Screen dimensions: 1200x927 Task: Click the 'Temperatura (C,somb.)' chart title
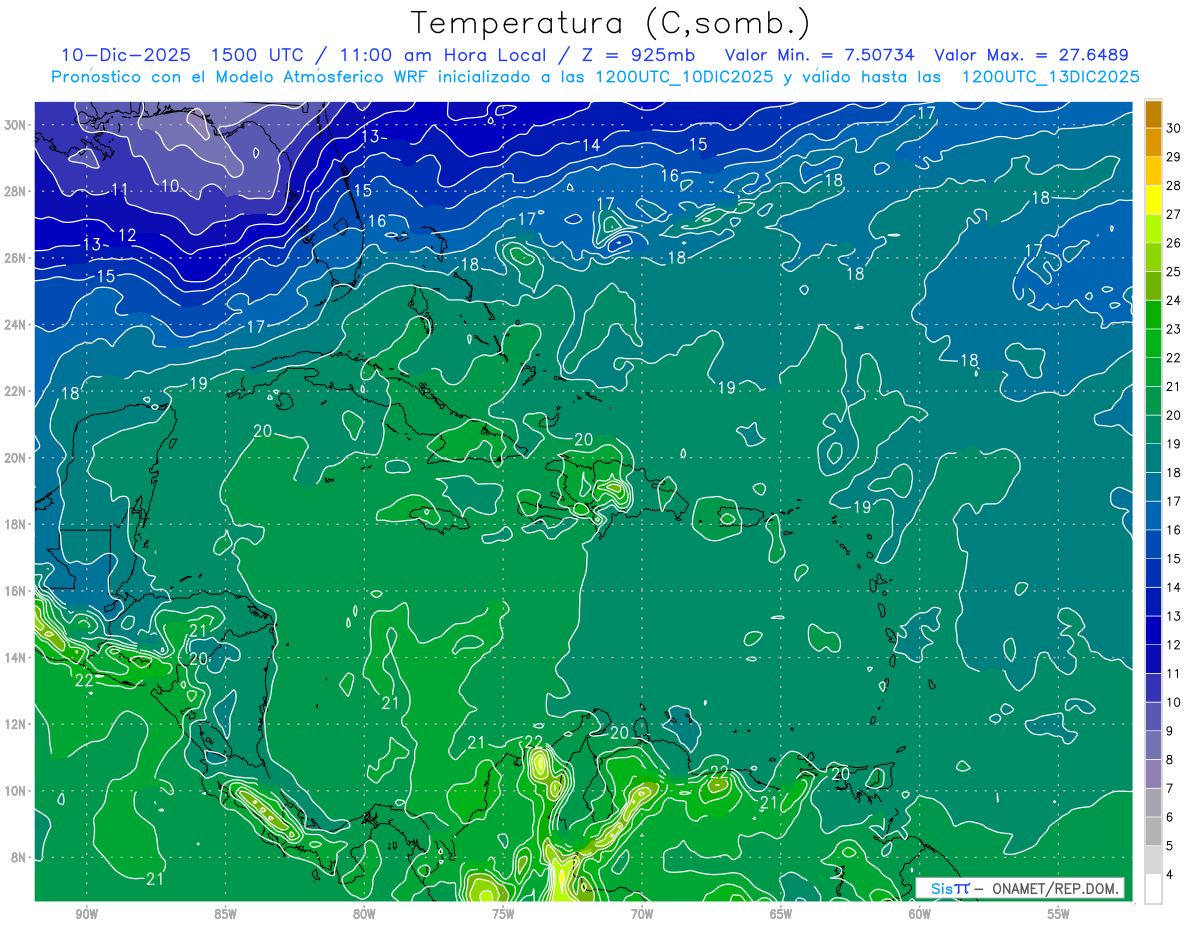(x=612, y=23)
